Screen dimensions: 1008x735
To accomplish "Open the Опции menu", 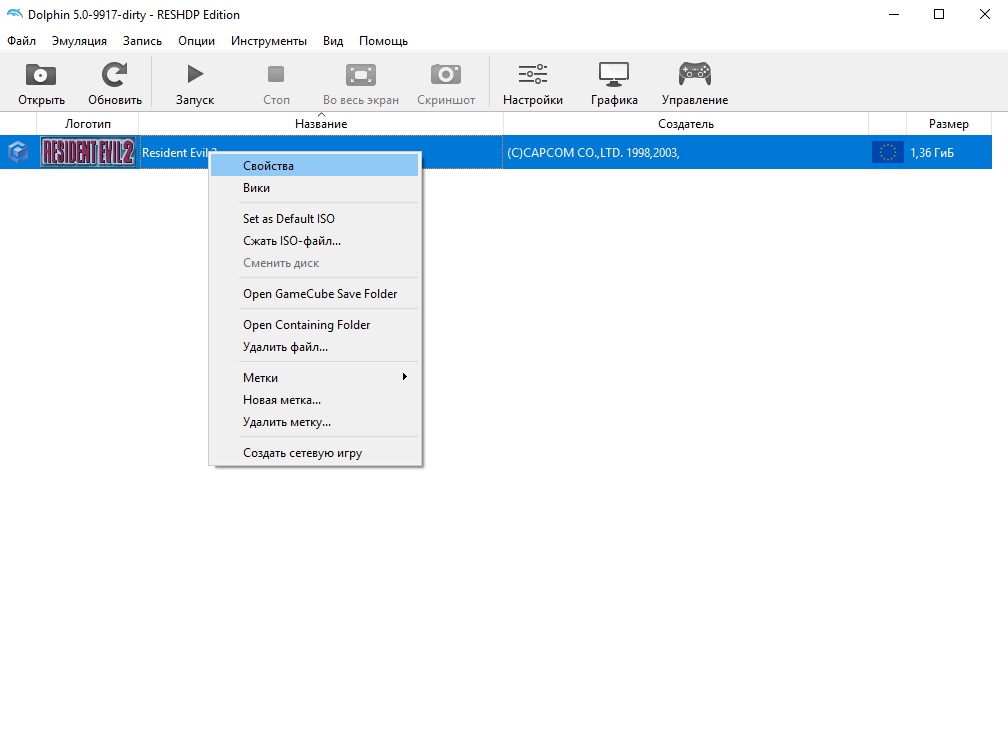I will [196, 41].
